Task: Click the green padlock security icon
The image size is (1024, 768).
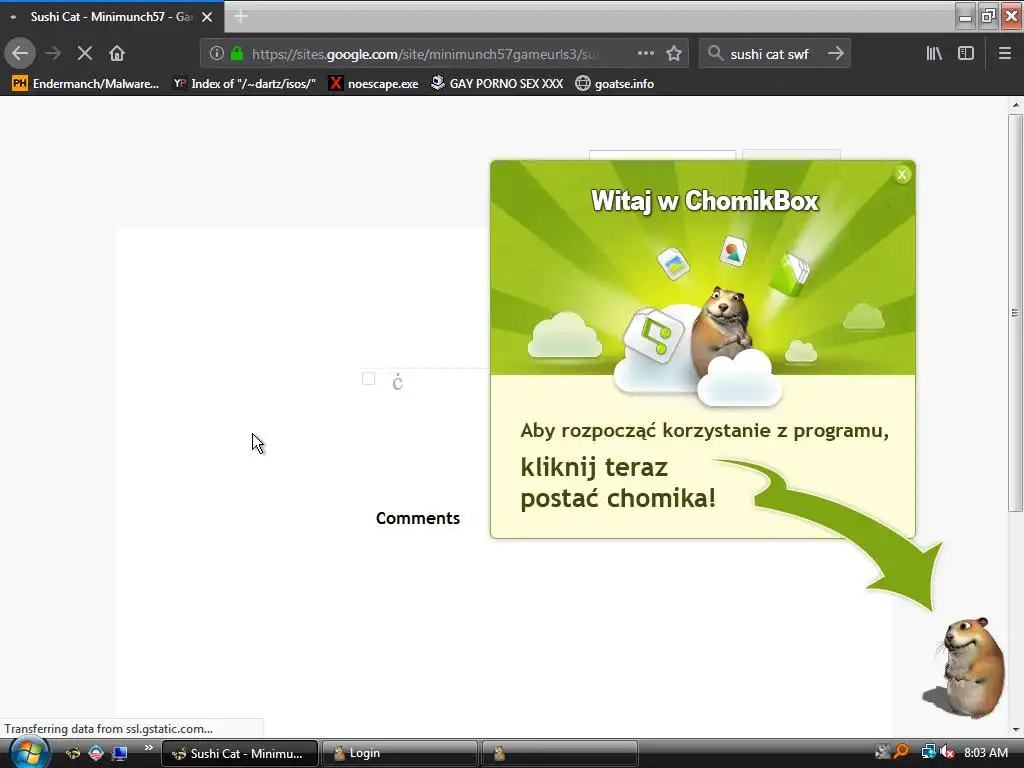Action: coord(237,54)
